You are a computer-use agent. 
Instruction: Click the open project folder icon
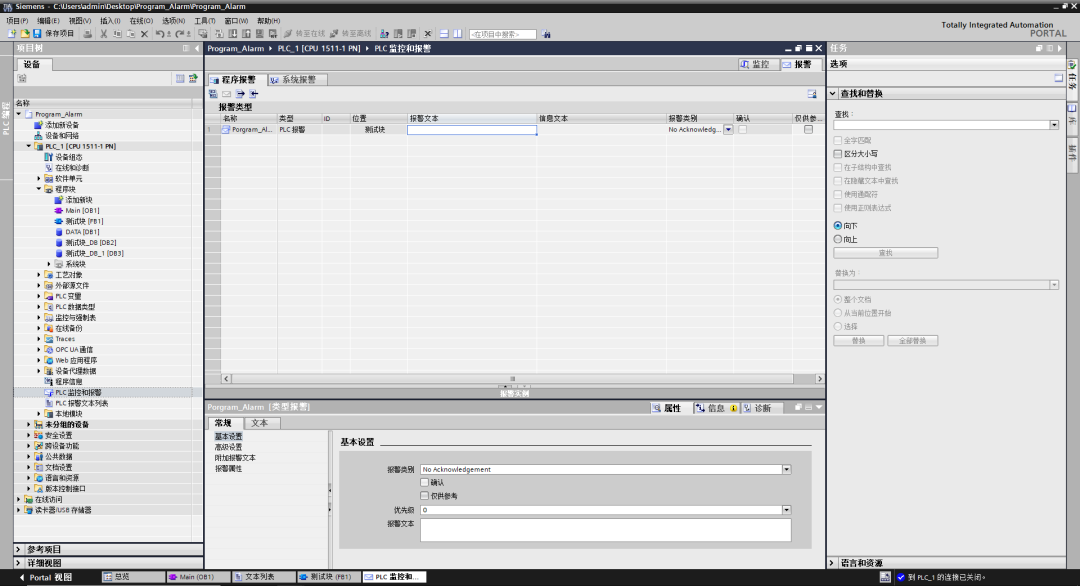click(x=25, y=34)
